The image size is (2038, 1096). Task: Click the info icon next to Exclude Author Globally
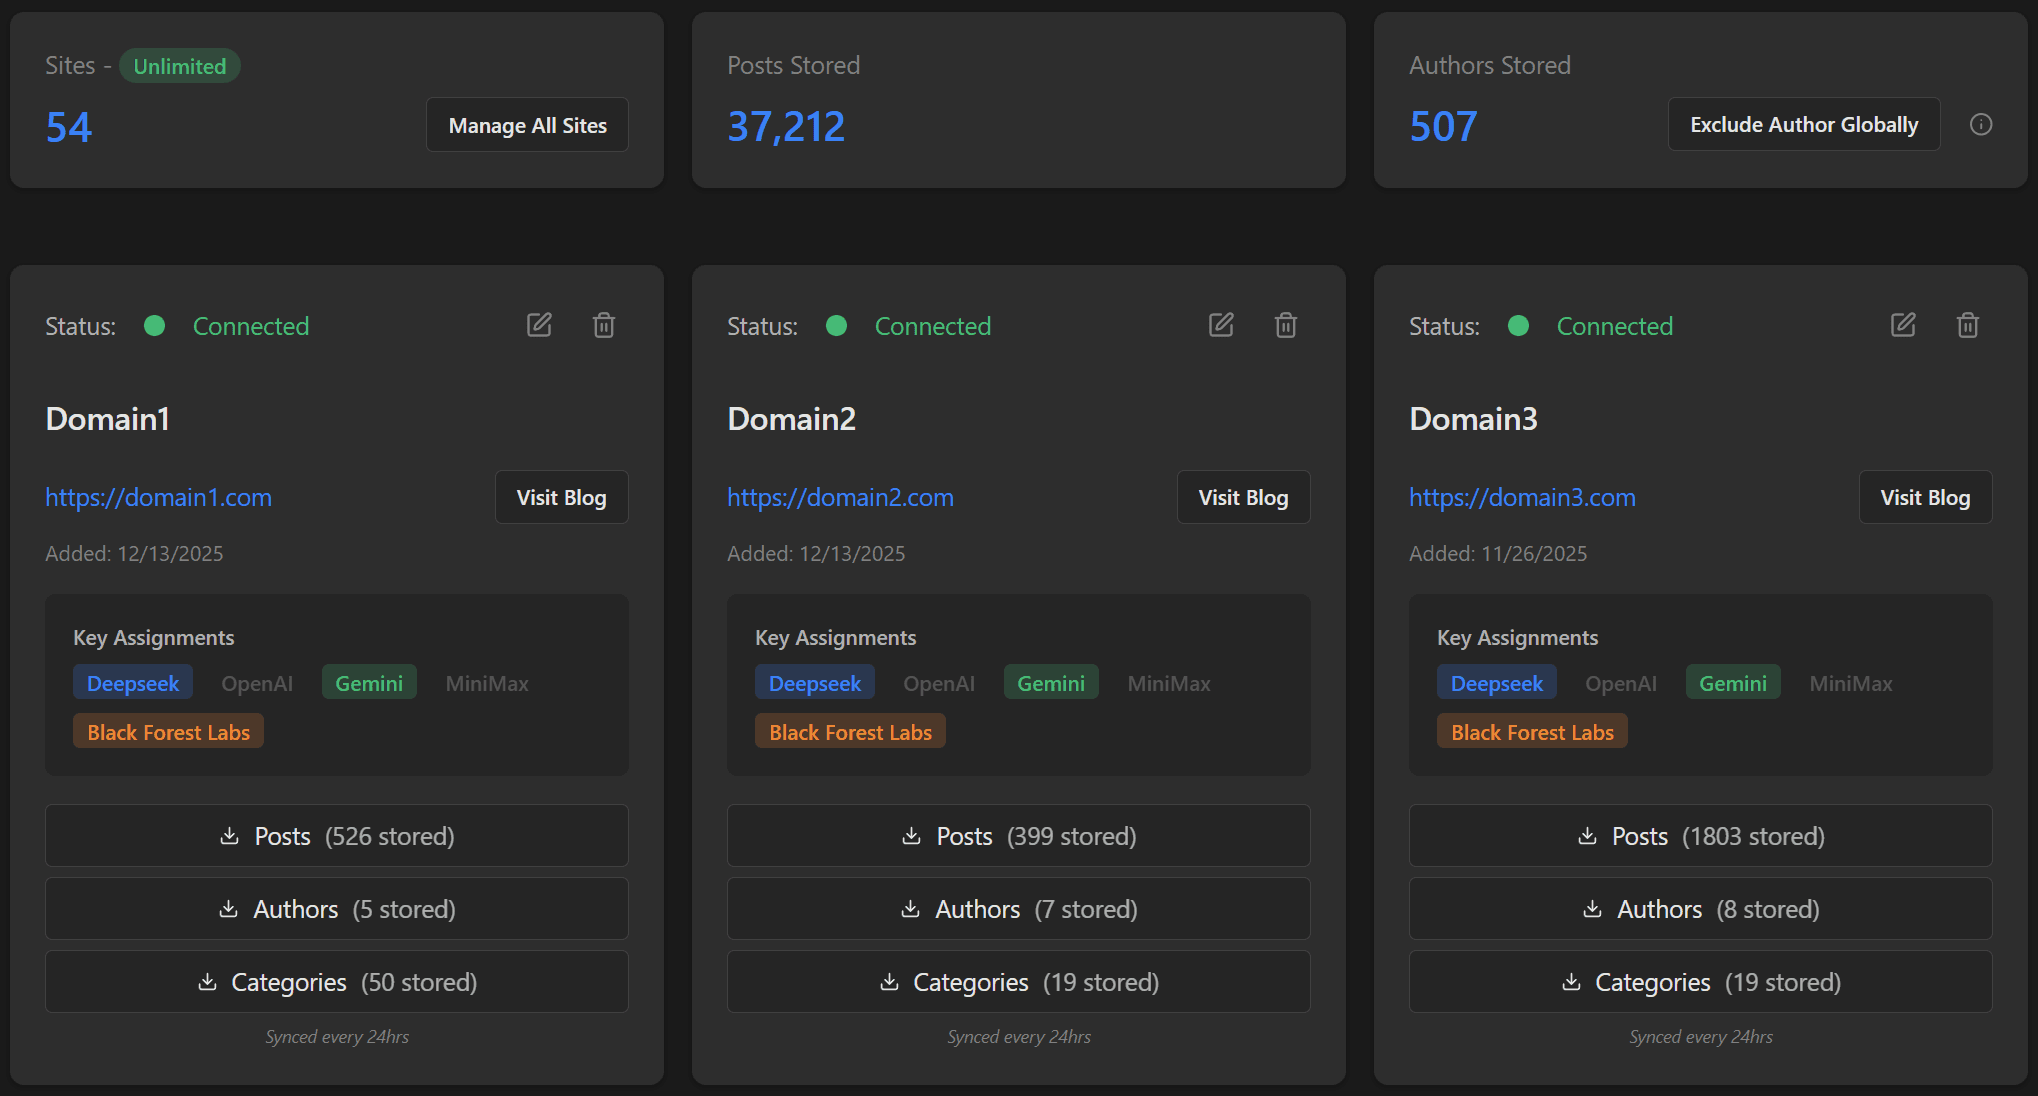tap(1981, 124)
